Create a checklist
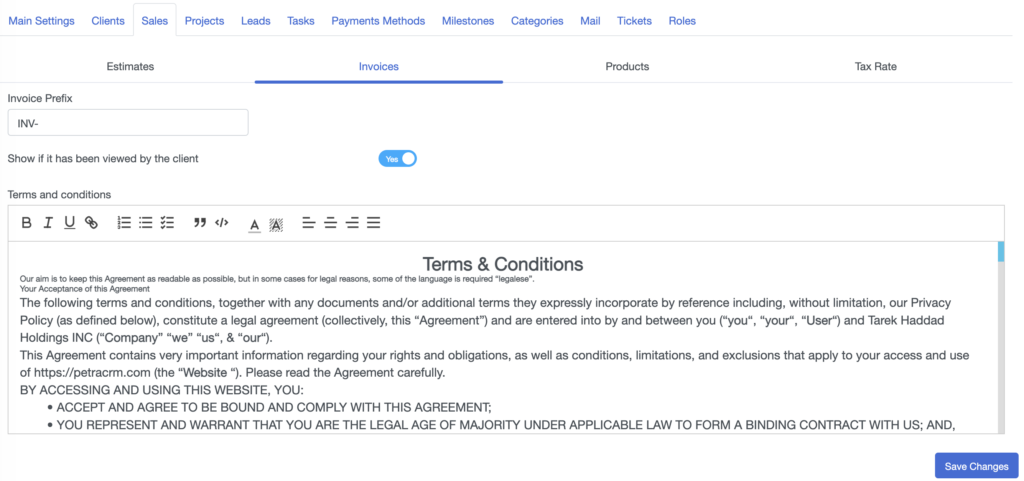The image size is (1024, 481). point(167,223)
